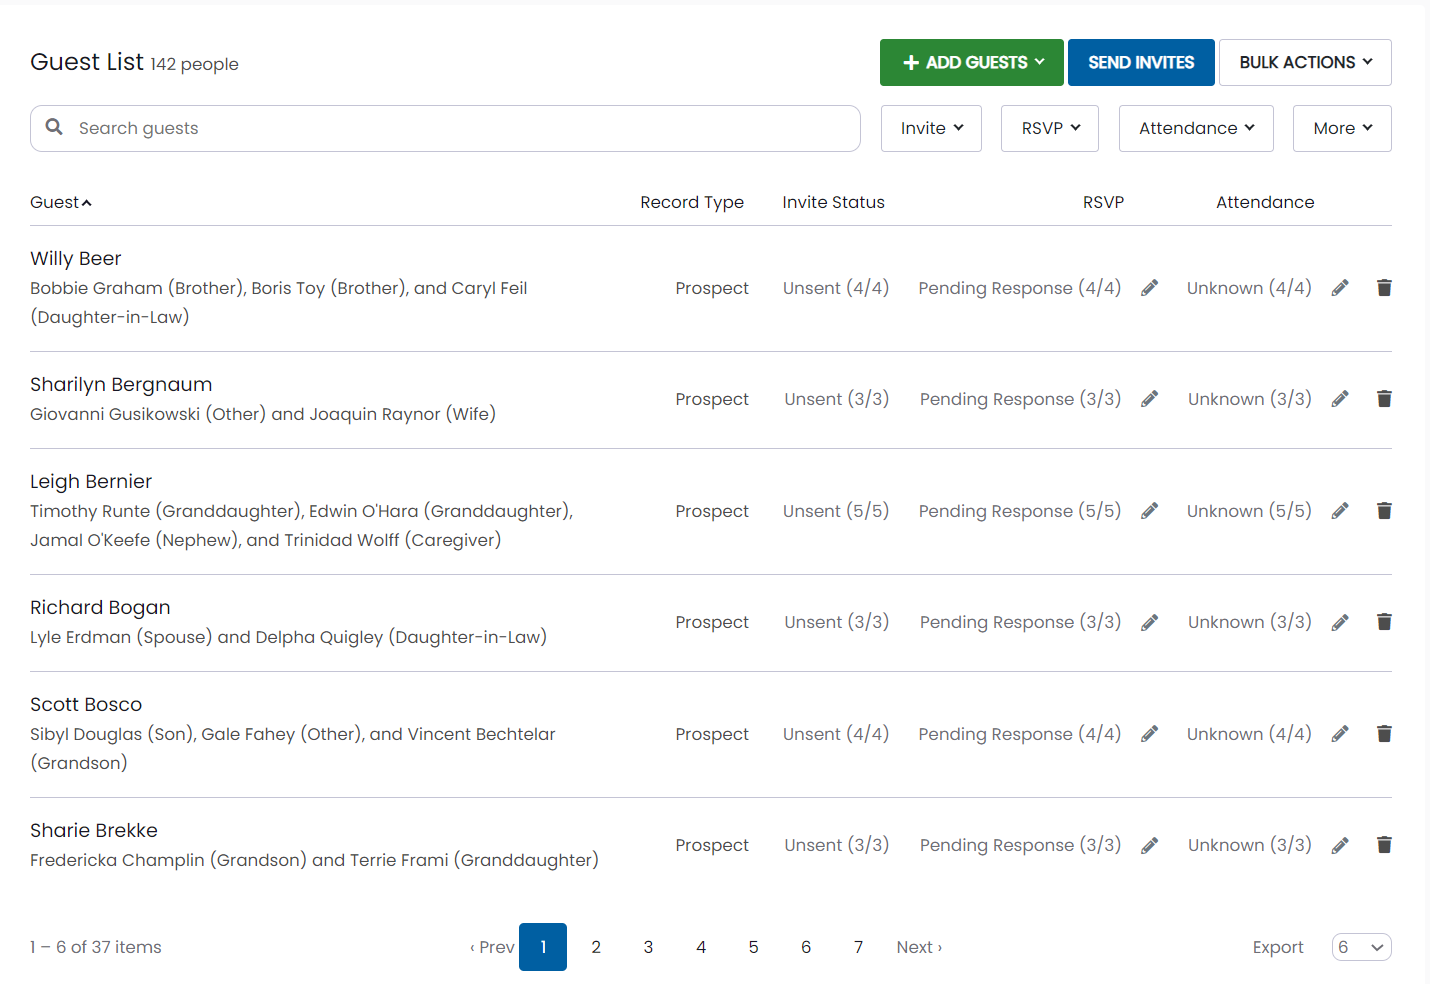Screen dimensions: 1430x984
Task: Open the Bulk Actions dropdown
Action: (1305, 62)
